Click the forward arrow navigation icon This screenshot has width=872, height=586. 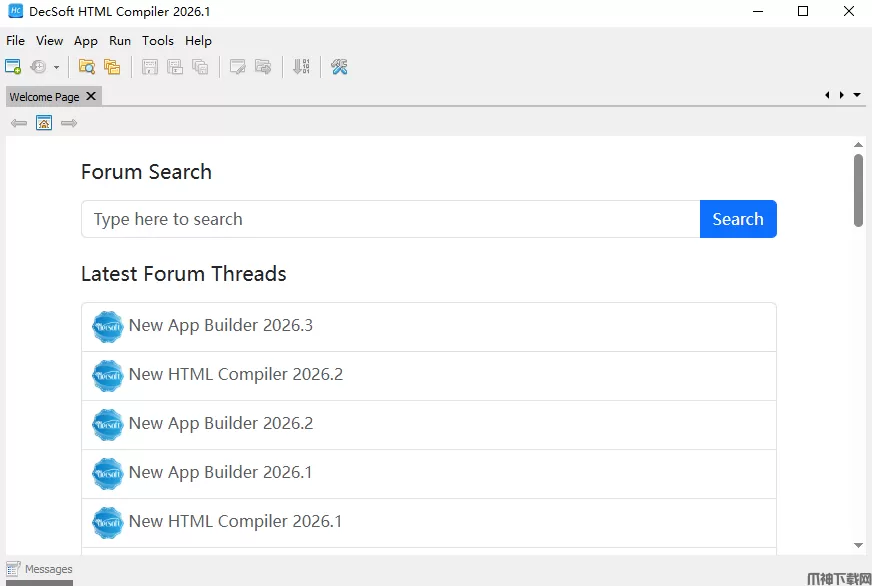pyautogui.click(x=69, y=123)
